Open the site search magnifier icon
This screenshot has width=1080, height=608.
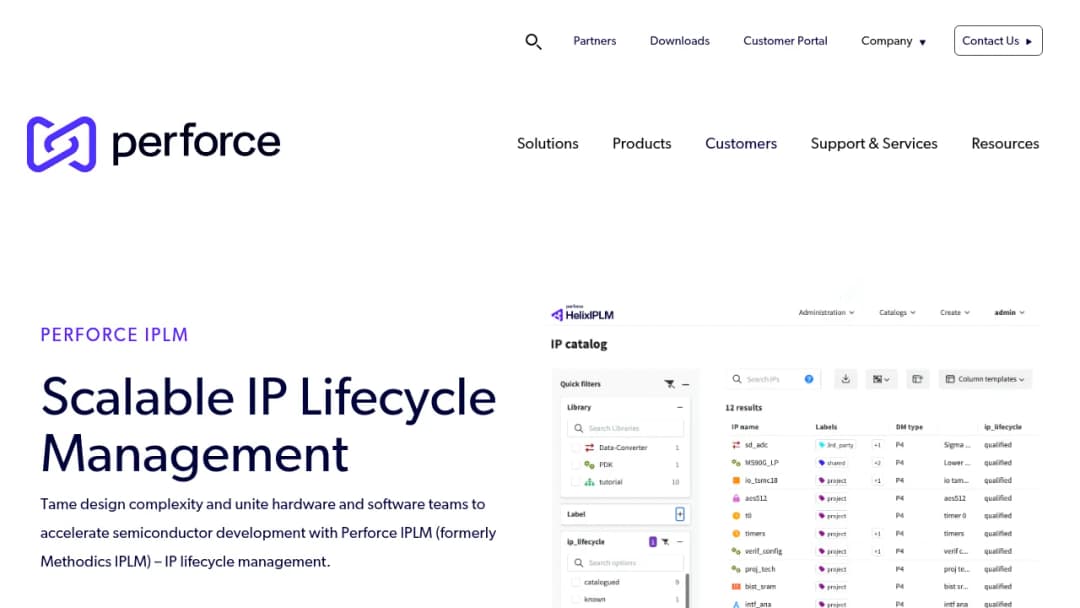point(533,42)
